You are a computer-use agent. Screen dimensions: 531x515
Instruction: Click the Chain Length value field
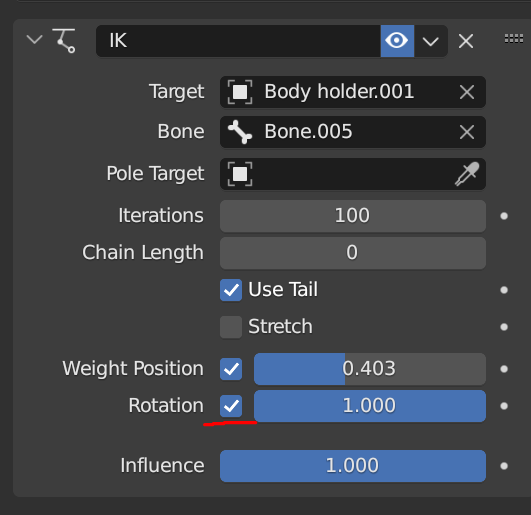353,253
